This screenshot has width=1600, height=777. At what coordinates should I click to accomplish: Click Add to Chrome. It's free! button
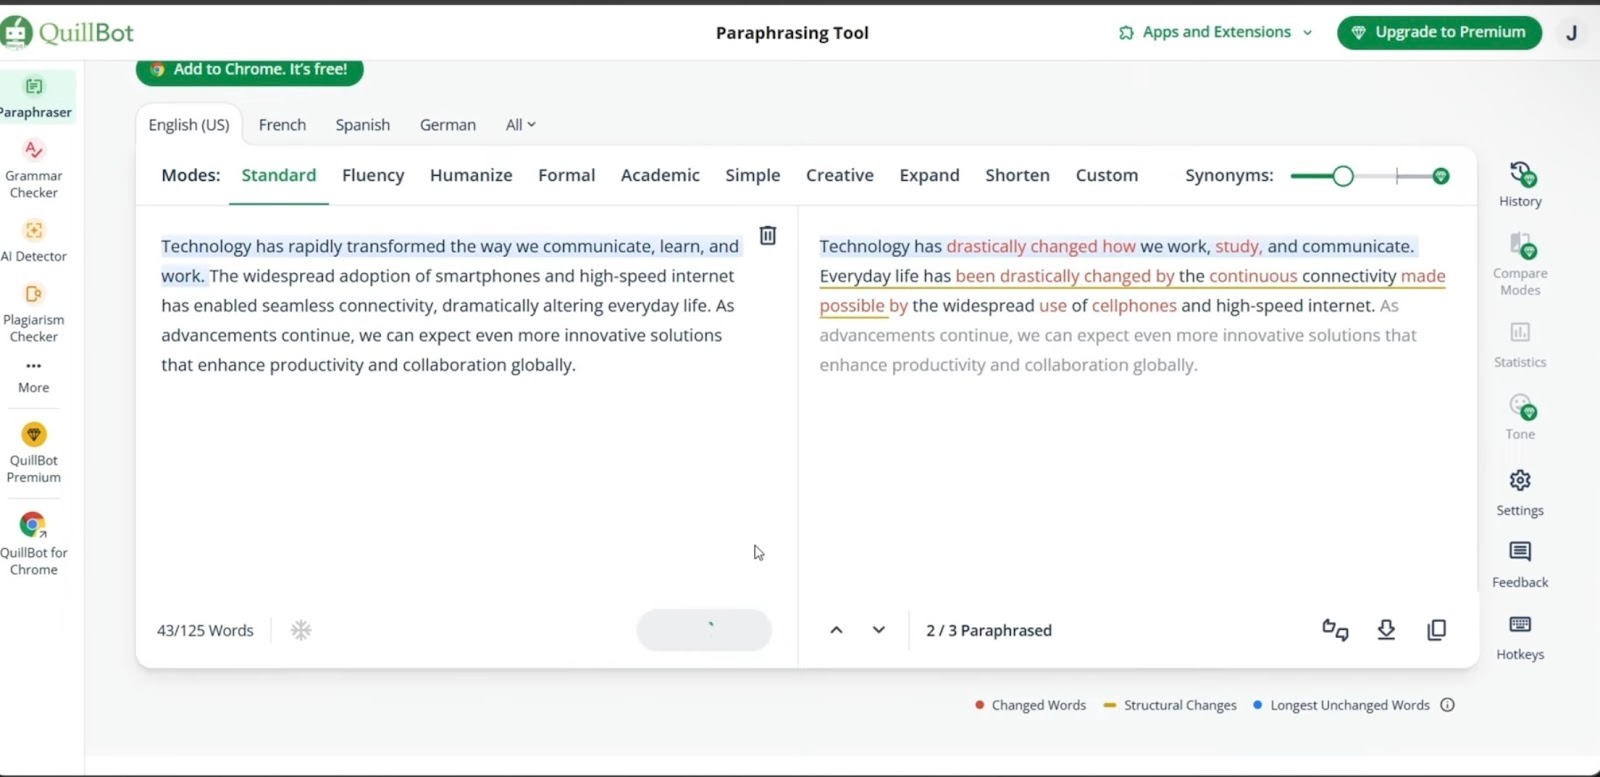click(x=250, y=70)
